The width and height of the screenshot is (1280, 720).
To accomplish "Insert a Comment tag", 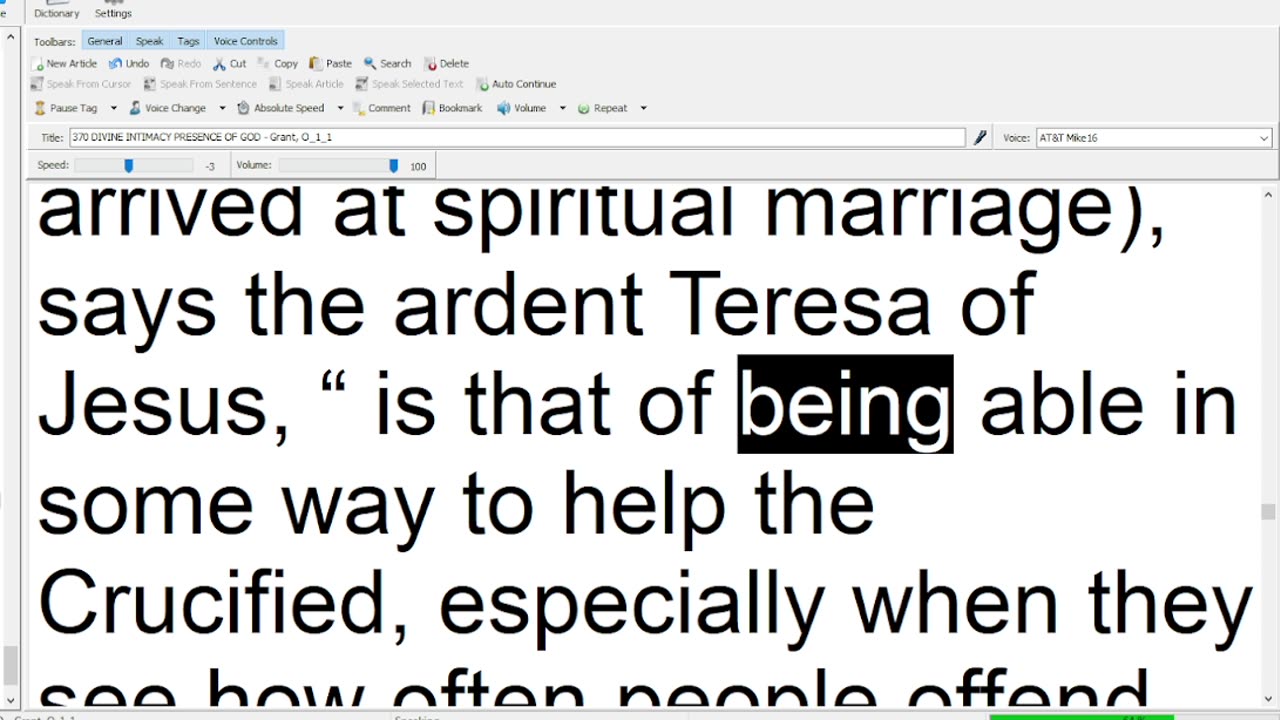I will [x=381, y=108].
